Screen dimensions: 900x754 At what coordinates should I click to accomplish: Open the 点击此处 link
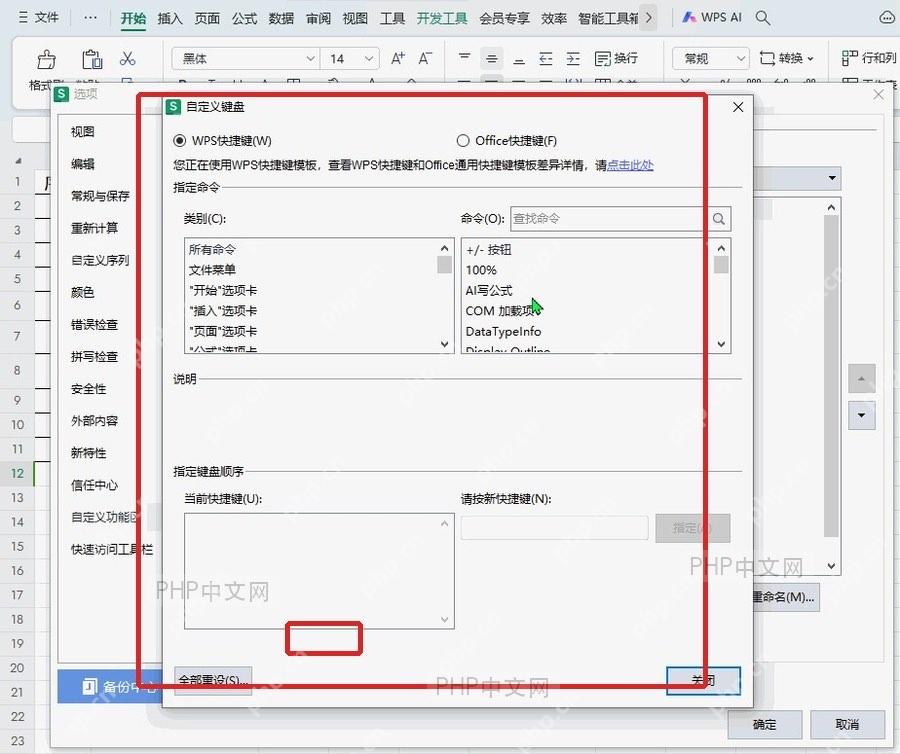630,165
